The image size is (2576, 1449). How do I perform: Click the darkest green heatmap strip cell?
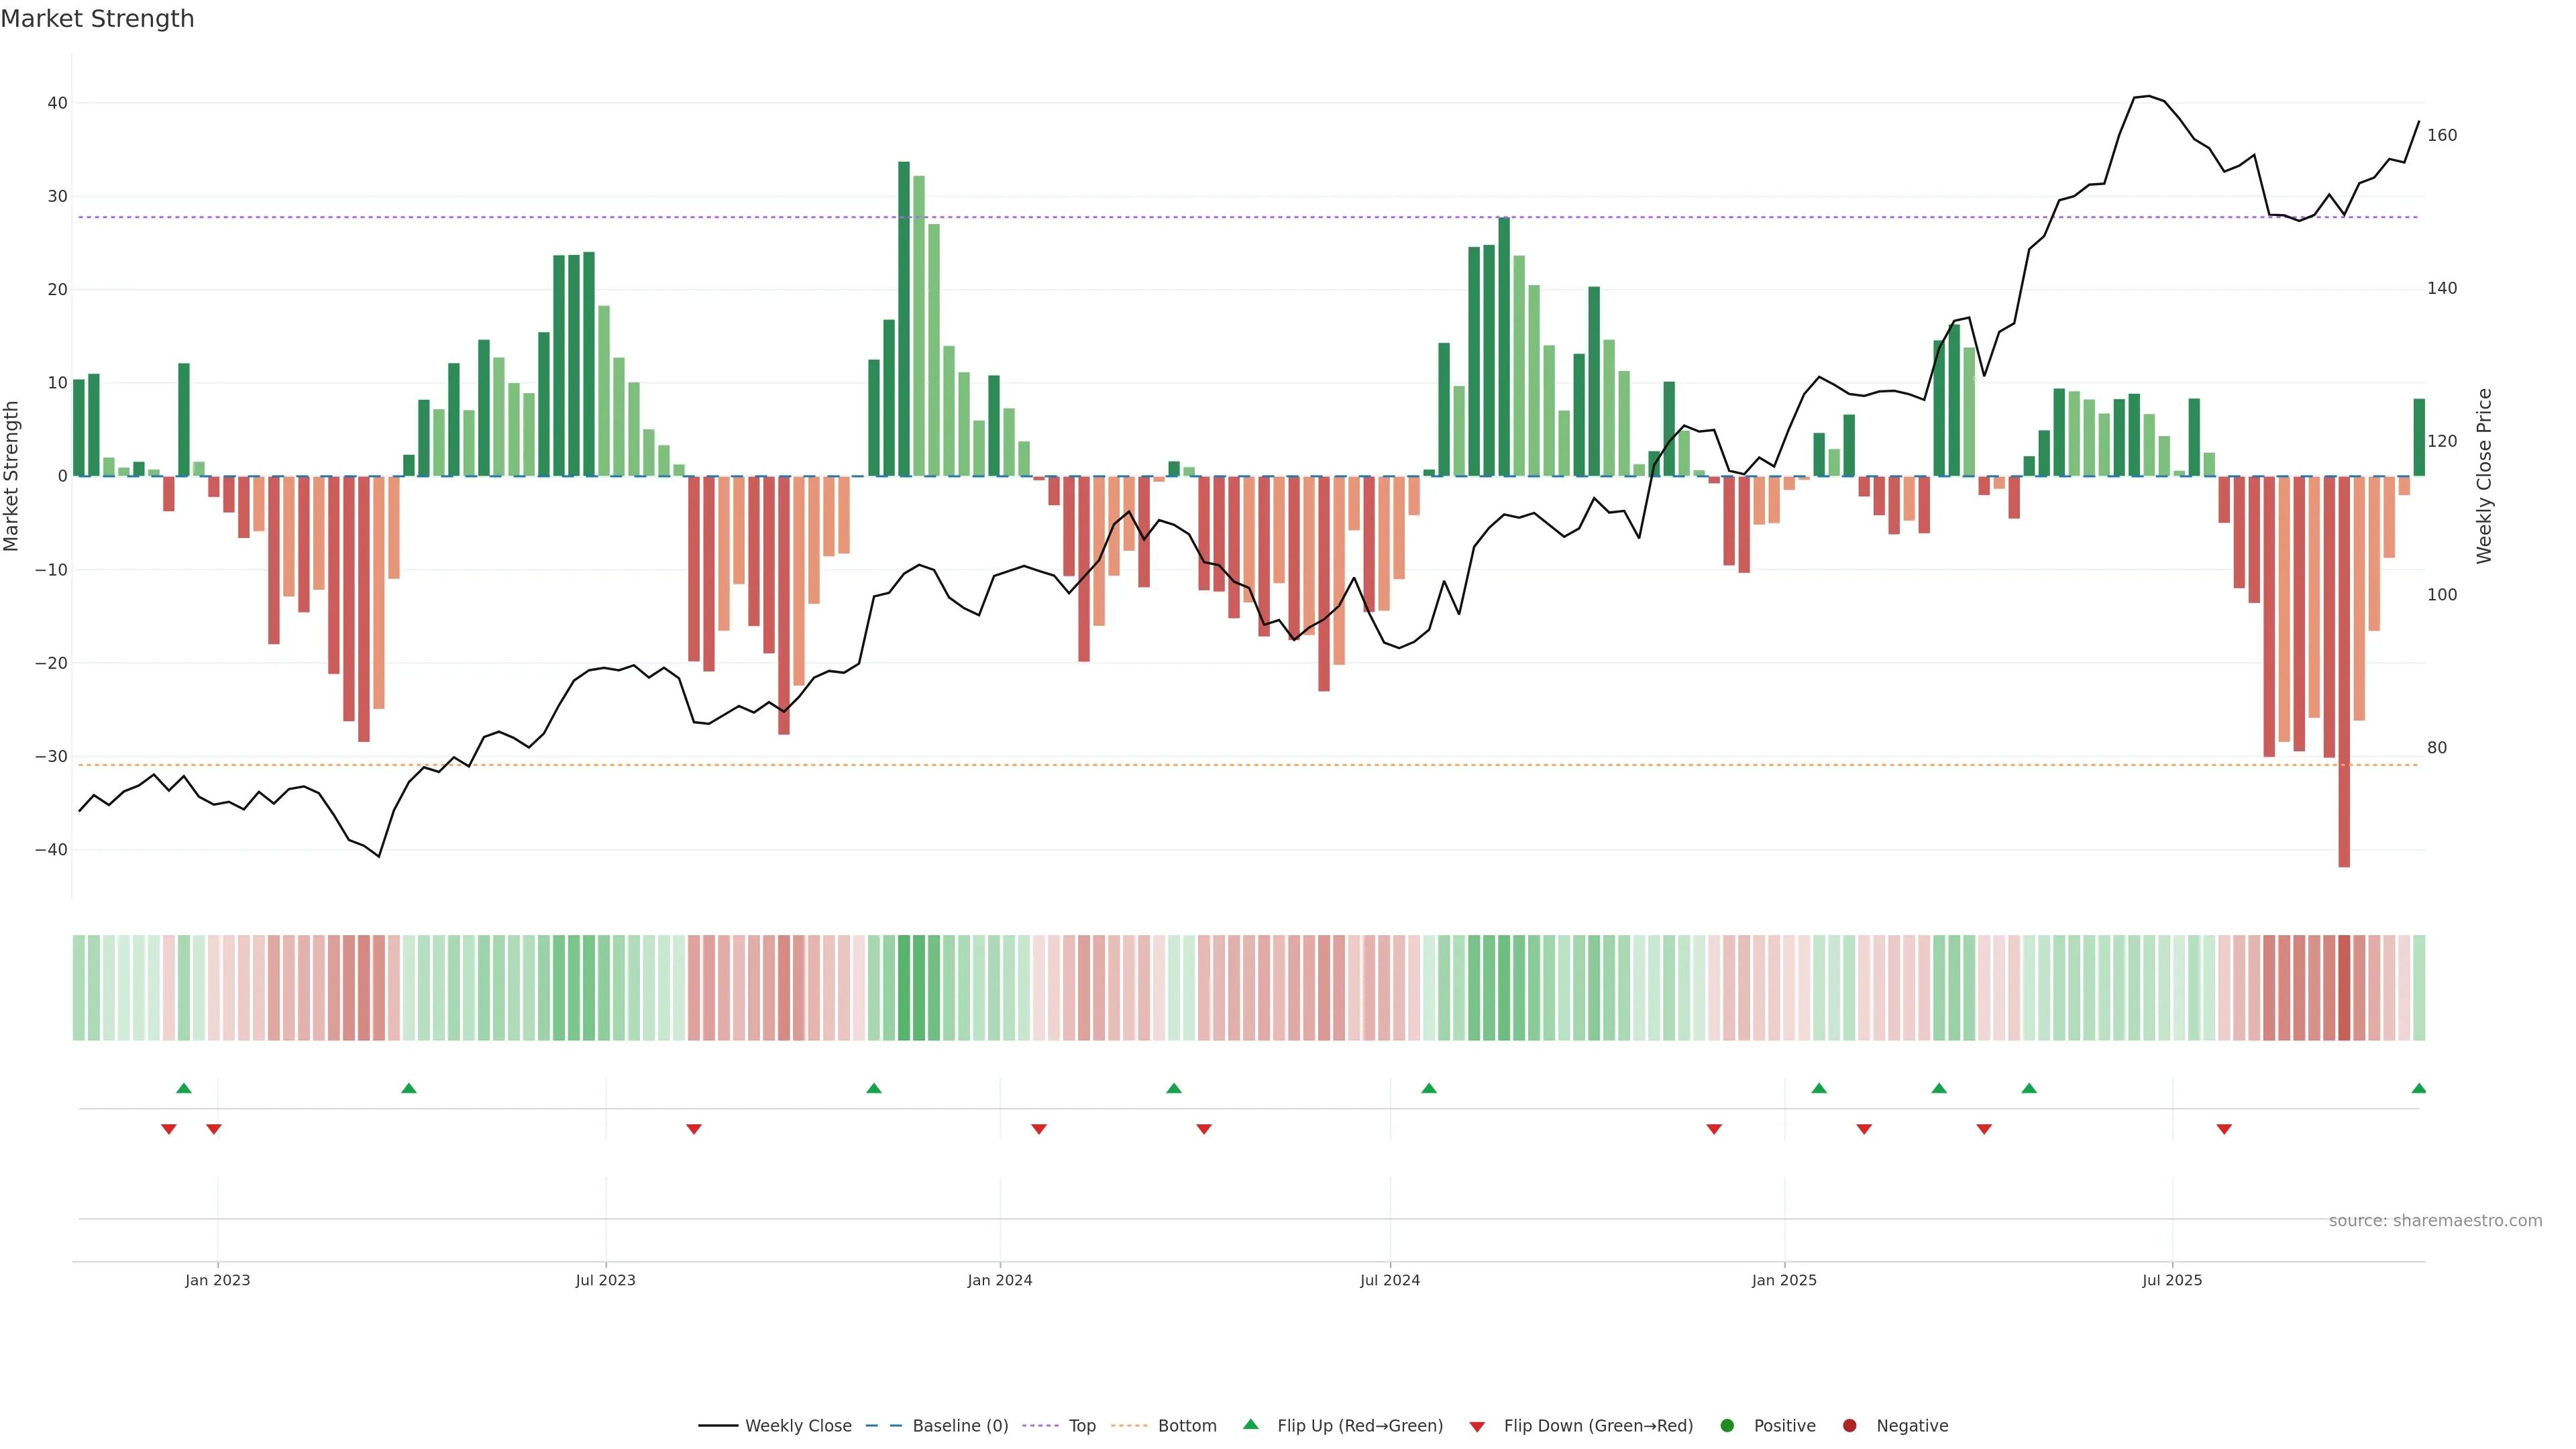point(904,987)
